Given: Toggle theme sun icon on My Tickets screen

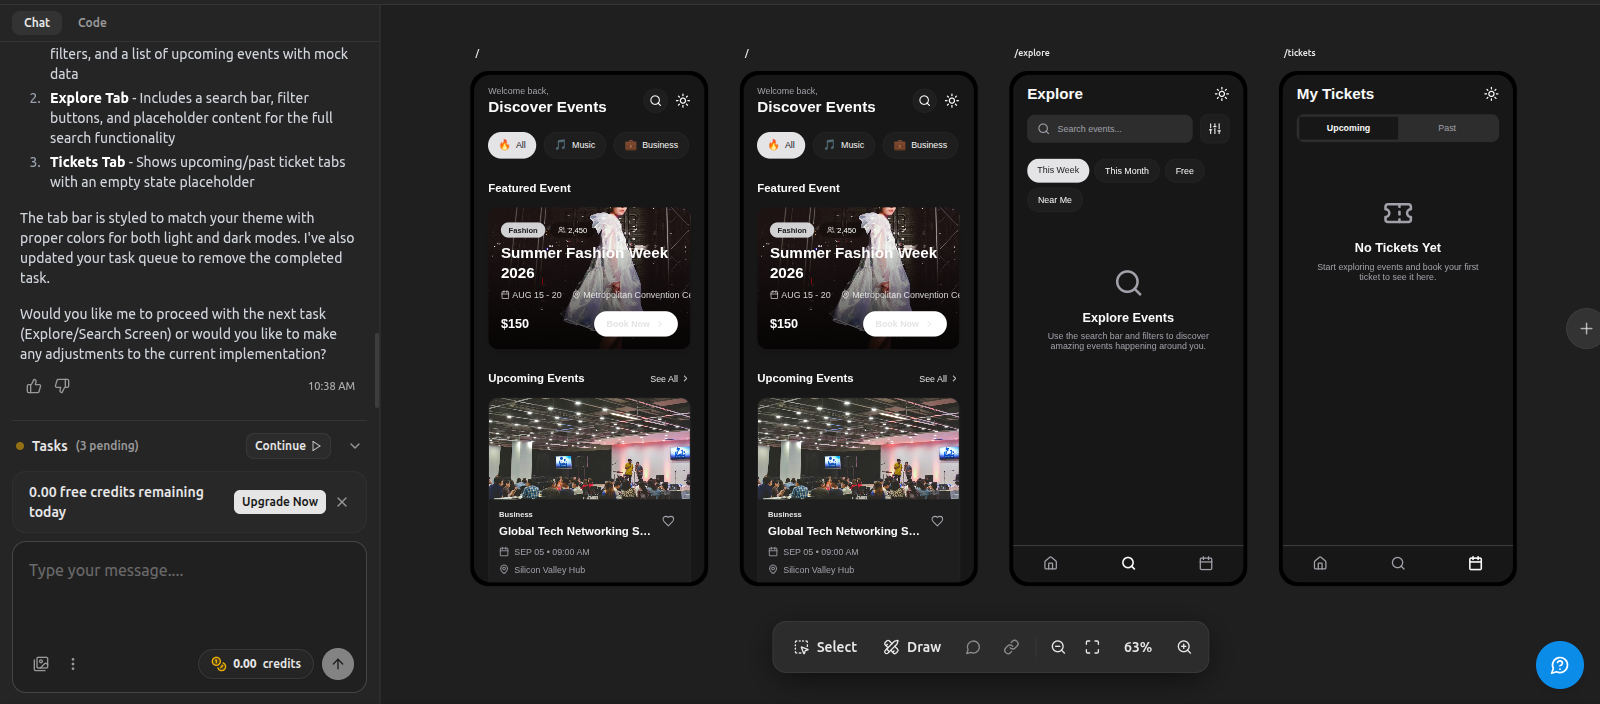Looking at the screenshot, I should [x=1491, y=94].
